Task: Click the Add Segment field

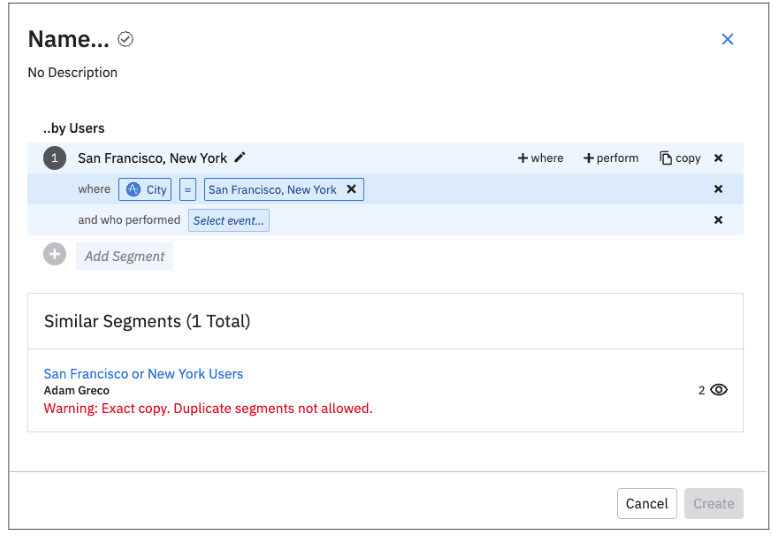Action: pos(124,256)
